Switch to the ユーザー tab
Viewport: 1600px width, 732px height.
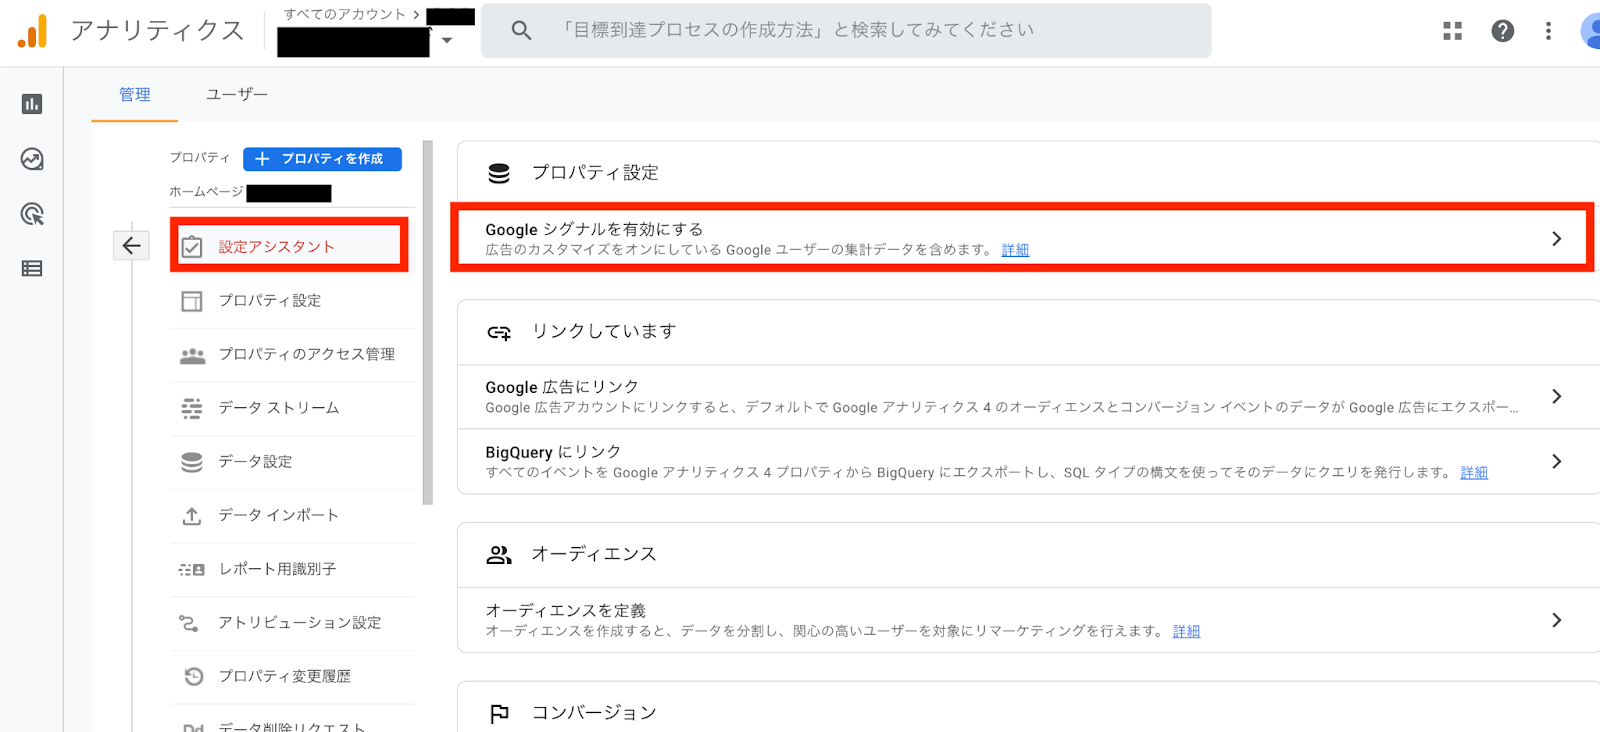(x=237, y=95)
